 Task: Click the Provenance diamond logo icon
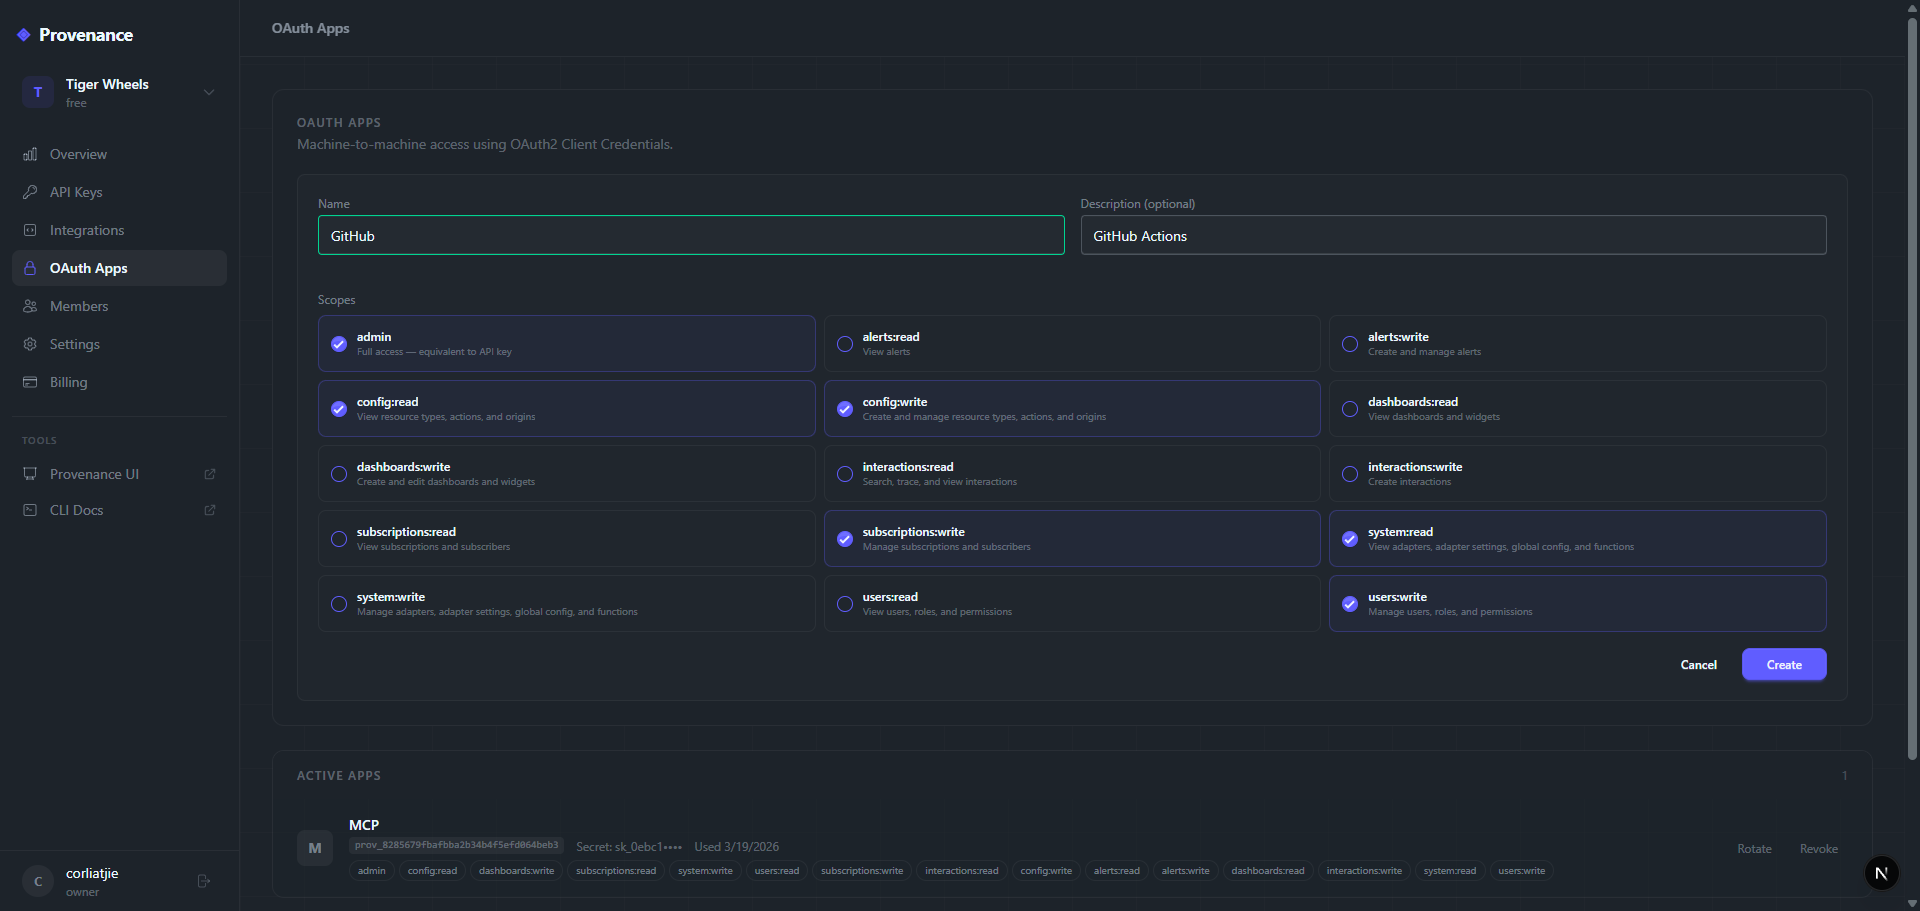(24, 35)
